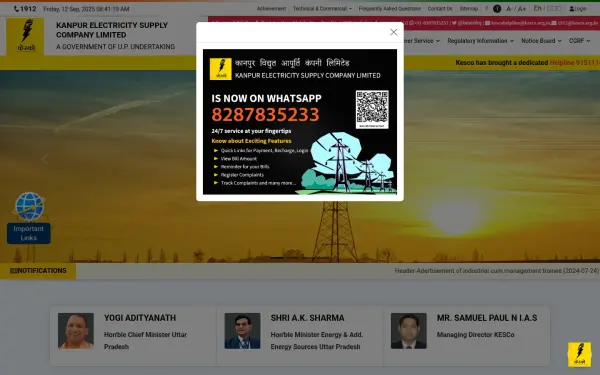Click the Twitter handle in red bar

click(466, 23)
